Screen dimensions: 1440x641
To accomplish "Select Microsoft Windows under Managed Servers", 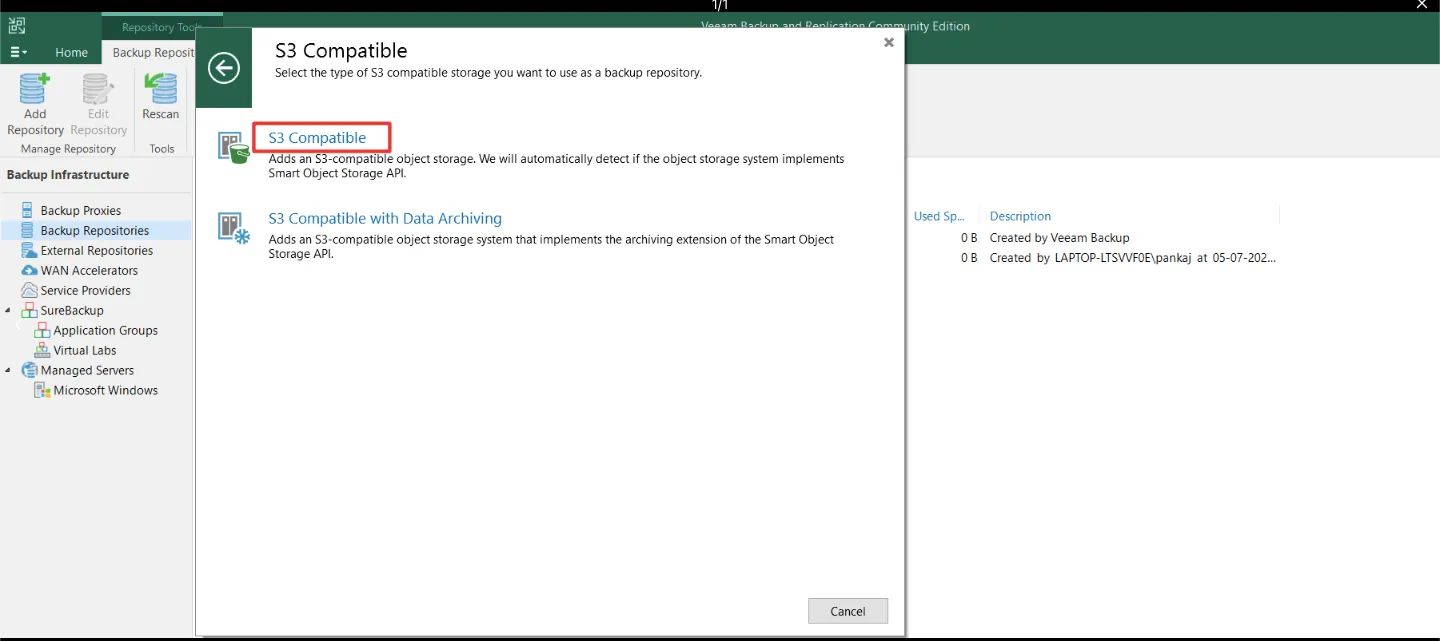I will click(x=106, y=390).
